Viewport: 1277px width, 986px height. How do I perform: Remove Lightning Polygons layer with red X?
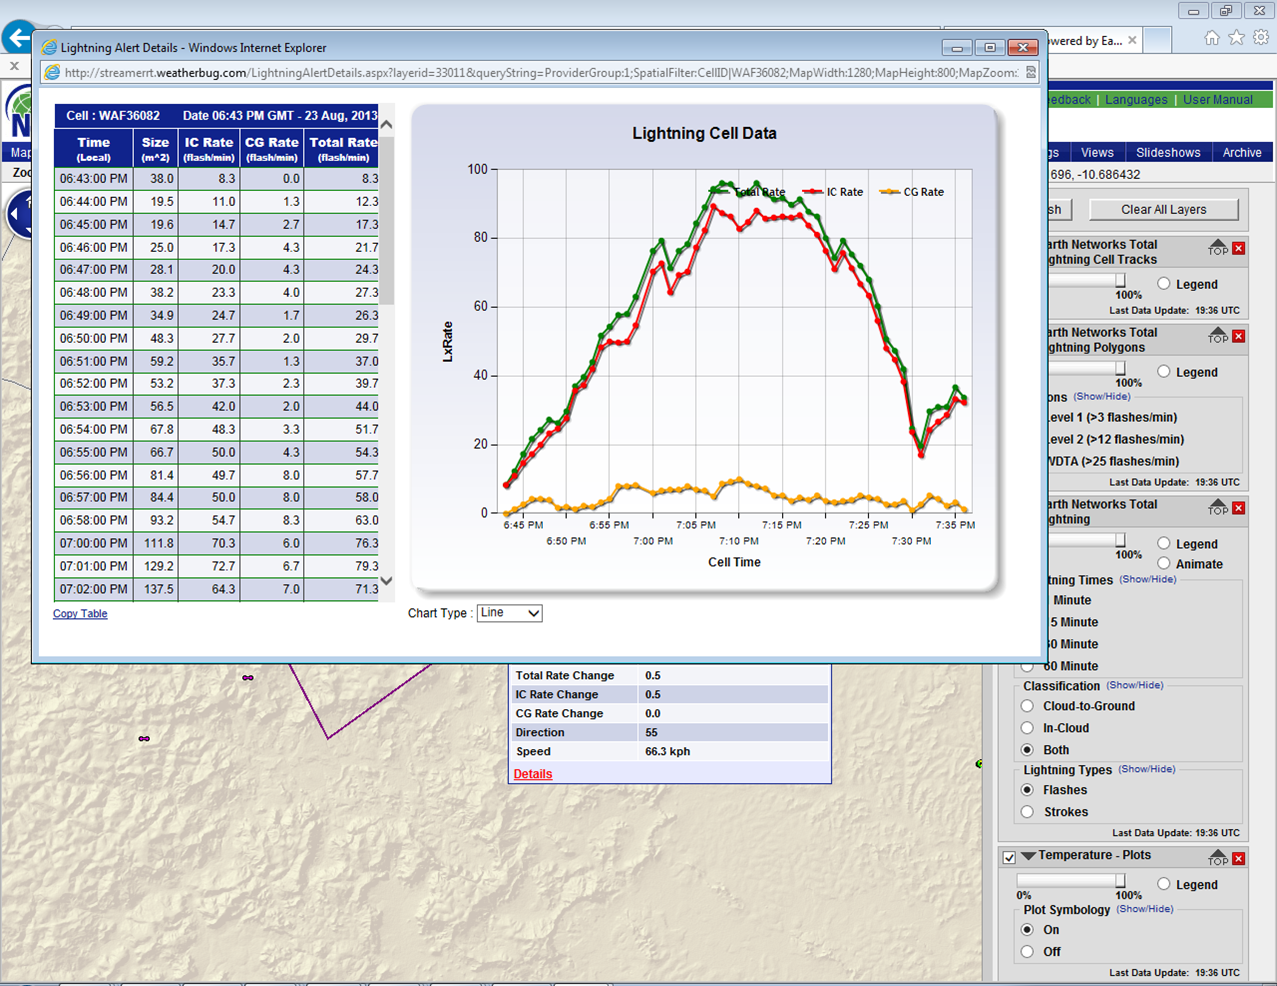[x=1239, y=336]
